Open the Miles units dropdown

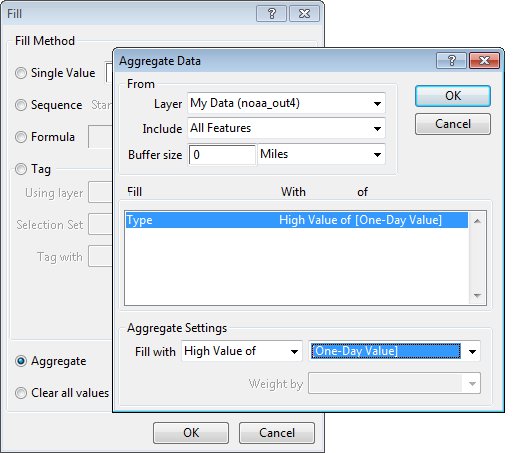(321, 154)
